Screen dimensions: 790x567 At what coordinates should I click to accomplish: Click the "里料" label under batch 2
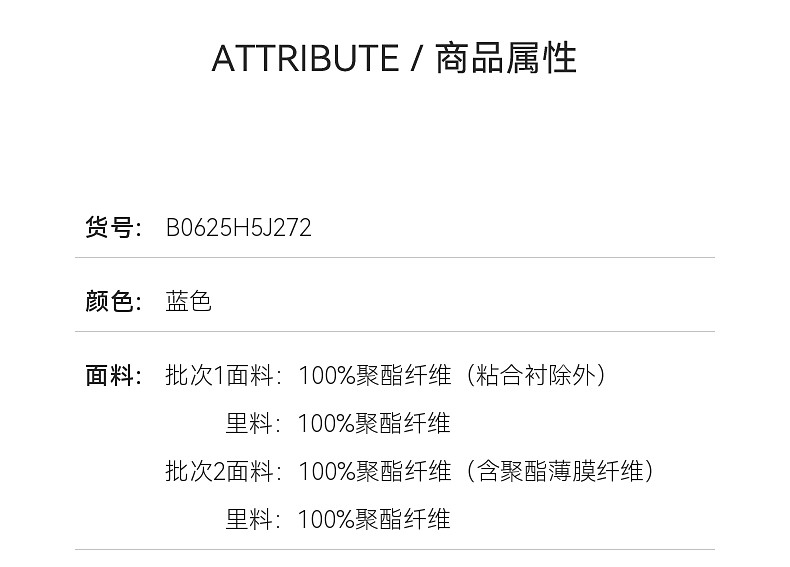click(249, 519)
